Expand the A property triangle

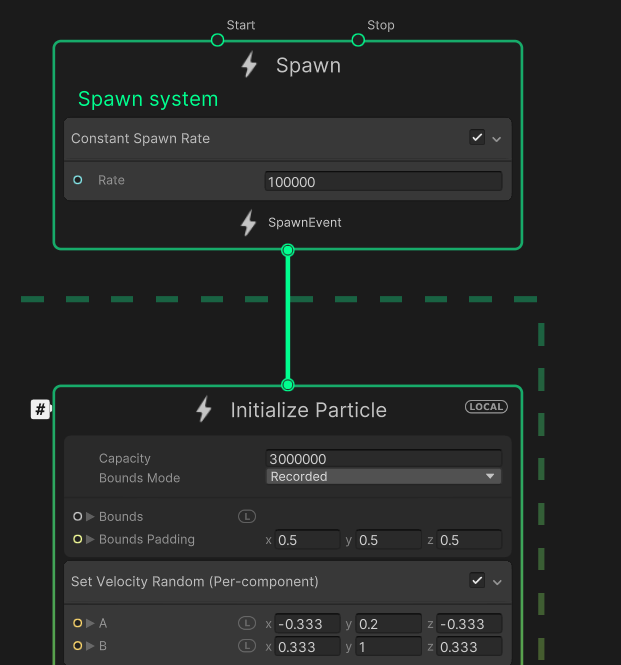point(90,623)
